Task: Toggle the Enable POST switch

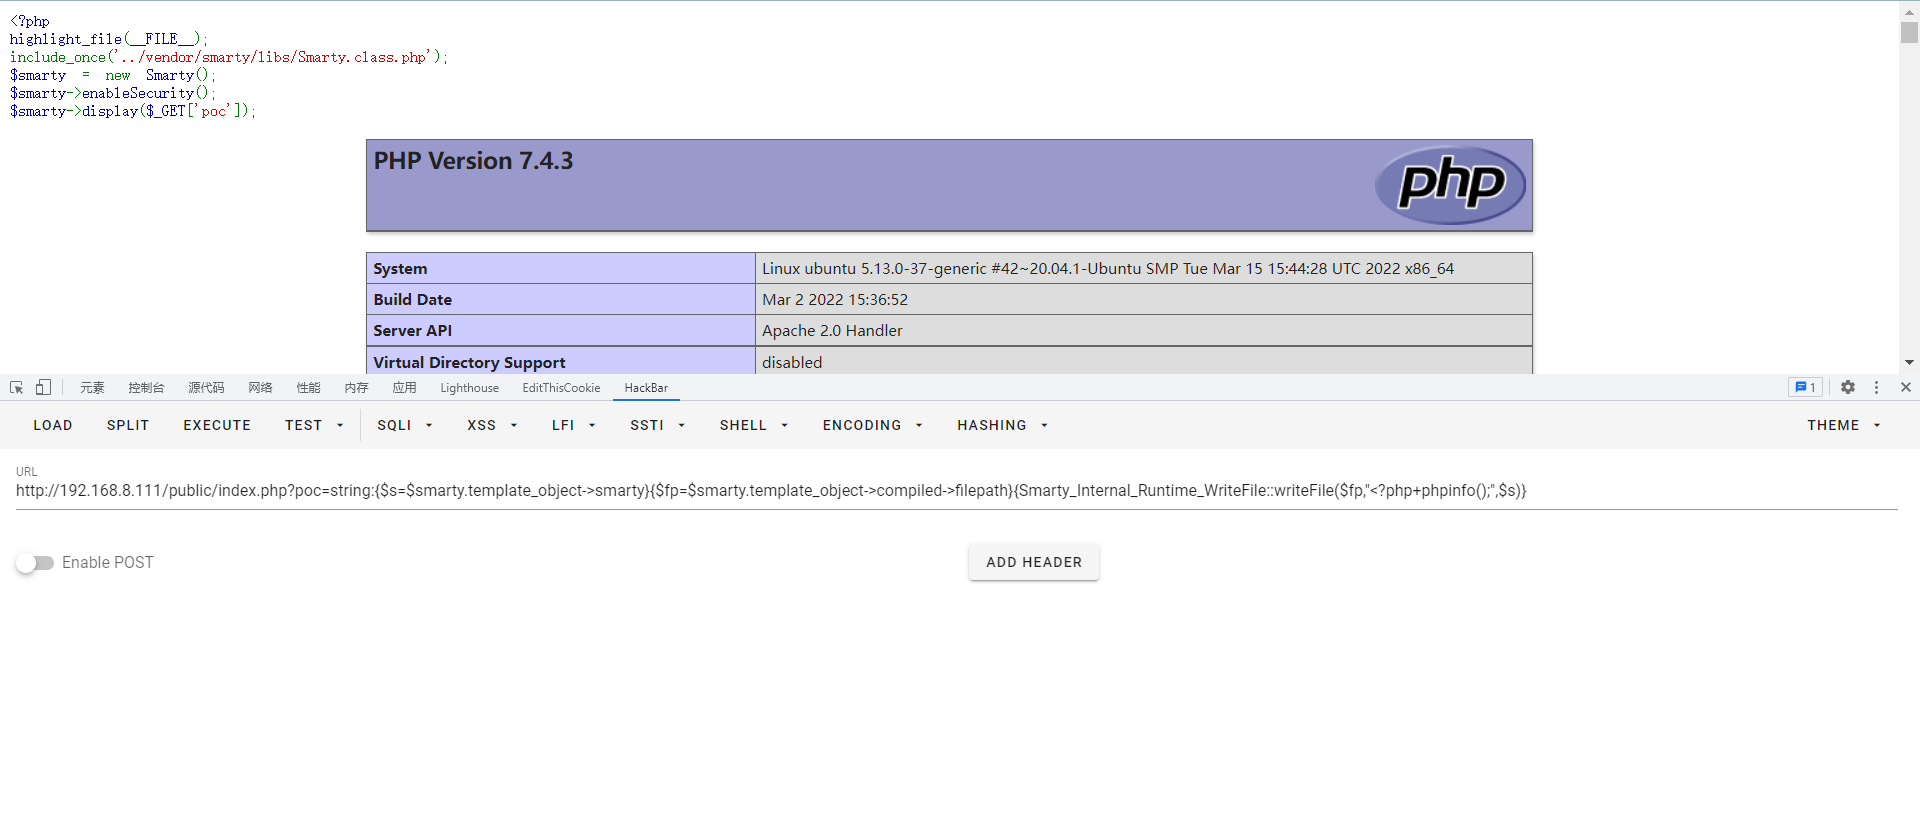Action: tap(35, 563)
